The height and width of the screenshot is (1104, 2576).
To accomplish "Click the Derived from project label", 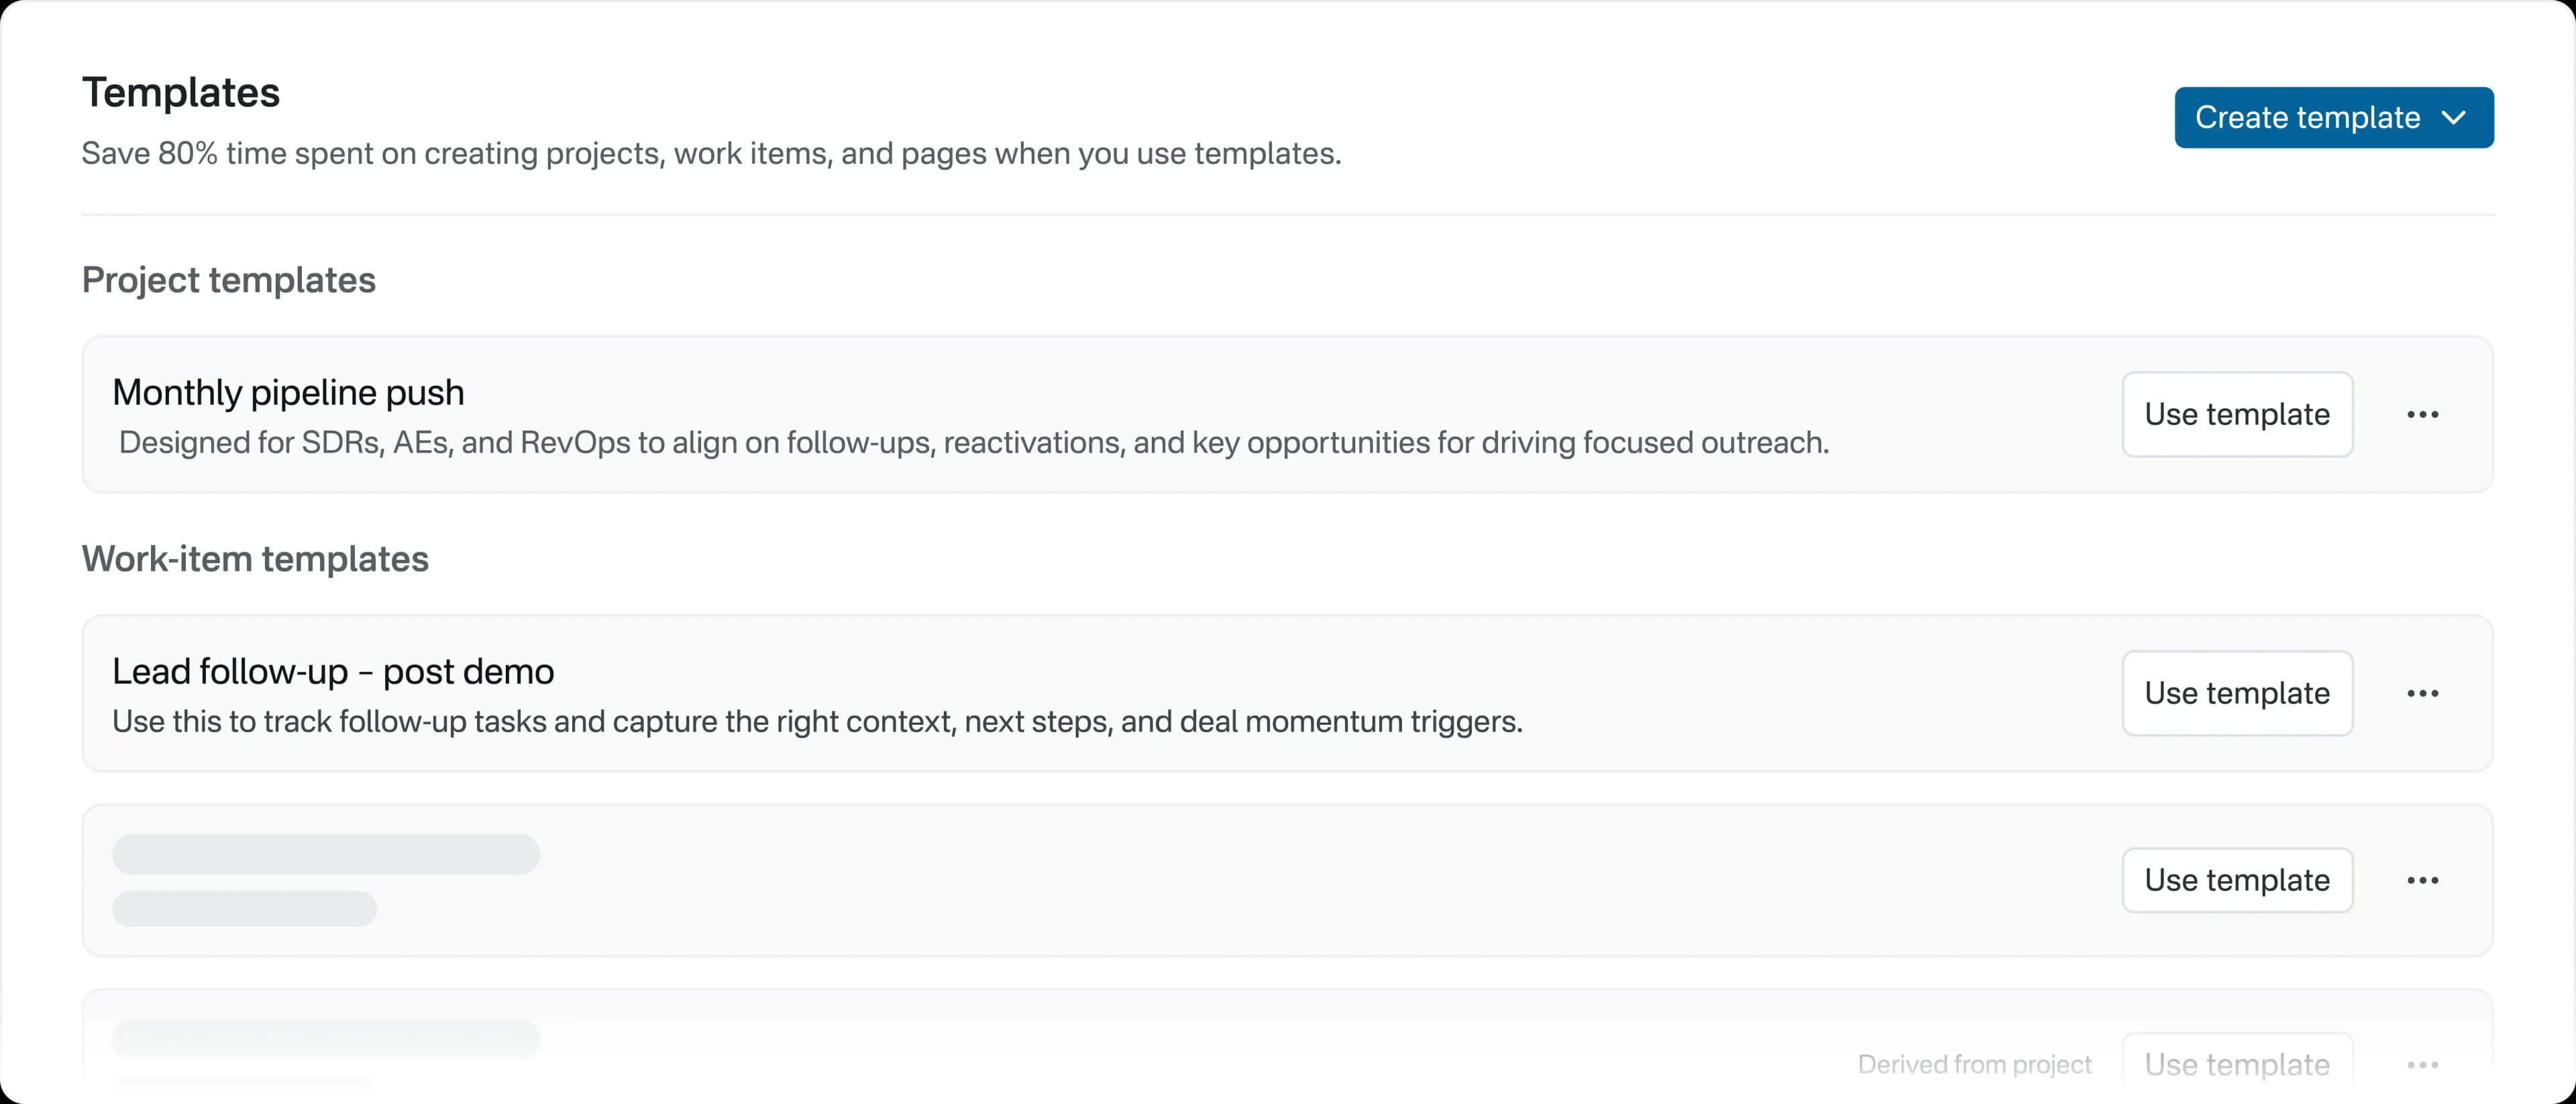I will (x=1974, y=1064).
